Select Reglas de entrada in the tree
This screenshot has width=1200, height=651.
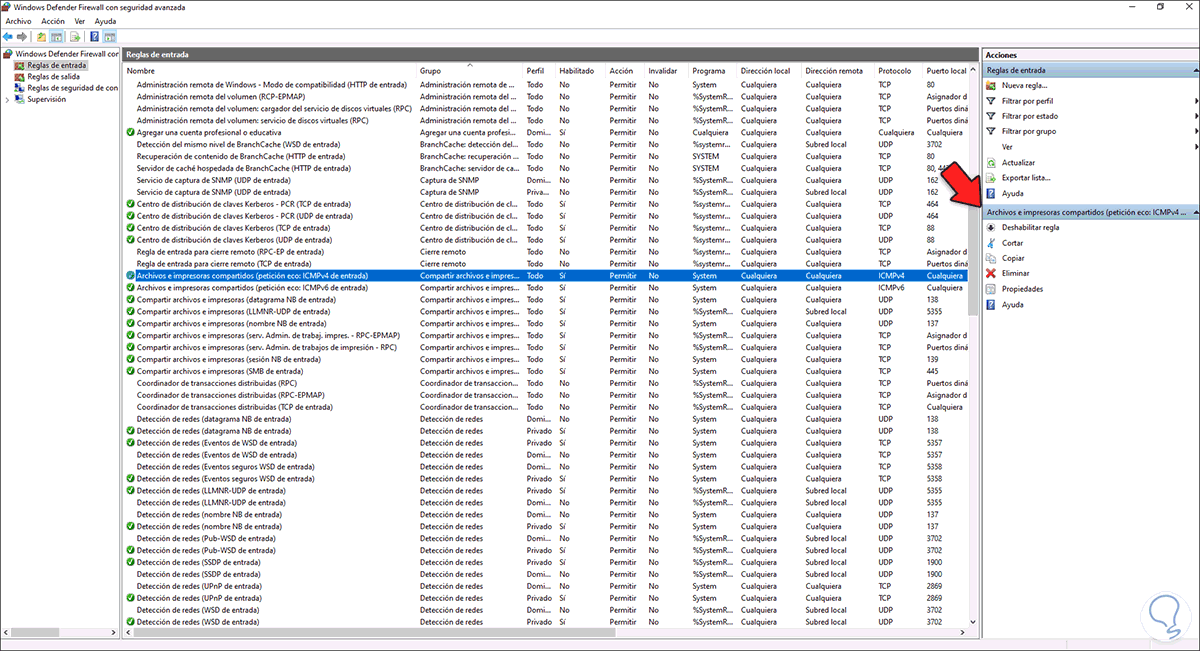[x=57, y=65]
